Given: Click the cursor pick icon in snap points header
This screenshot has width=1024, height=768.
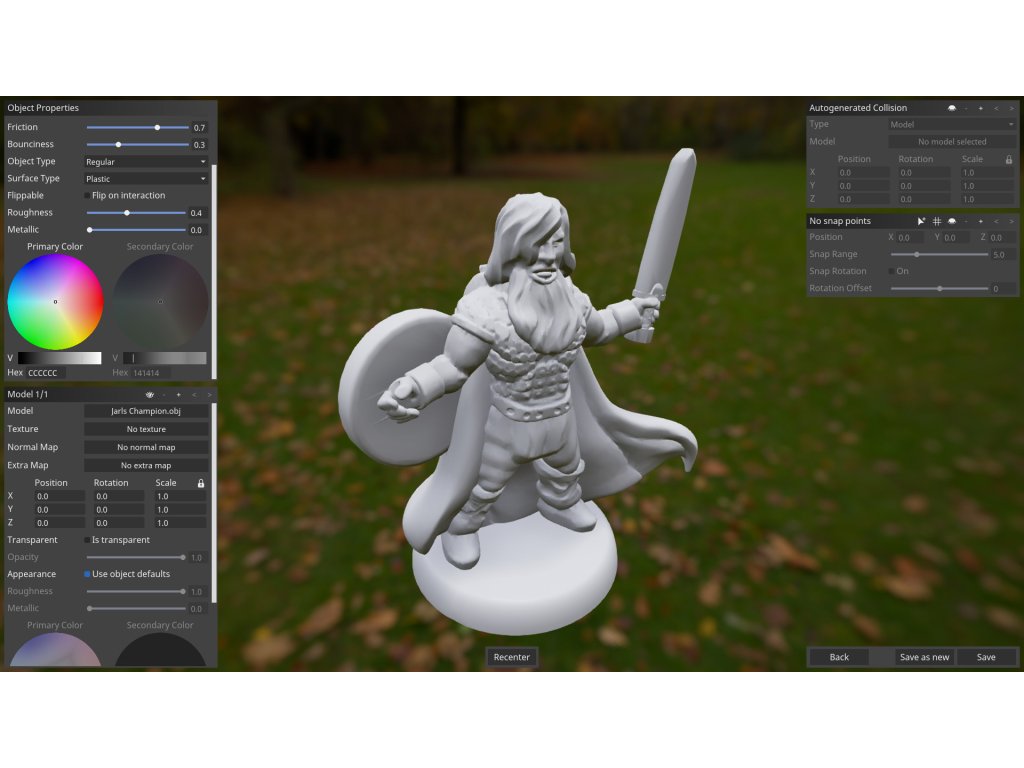Looking at the screenshot, I should coord(921,221).
